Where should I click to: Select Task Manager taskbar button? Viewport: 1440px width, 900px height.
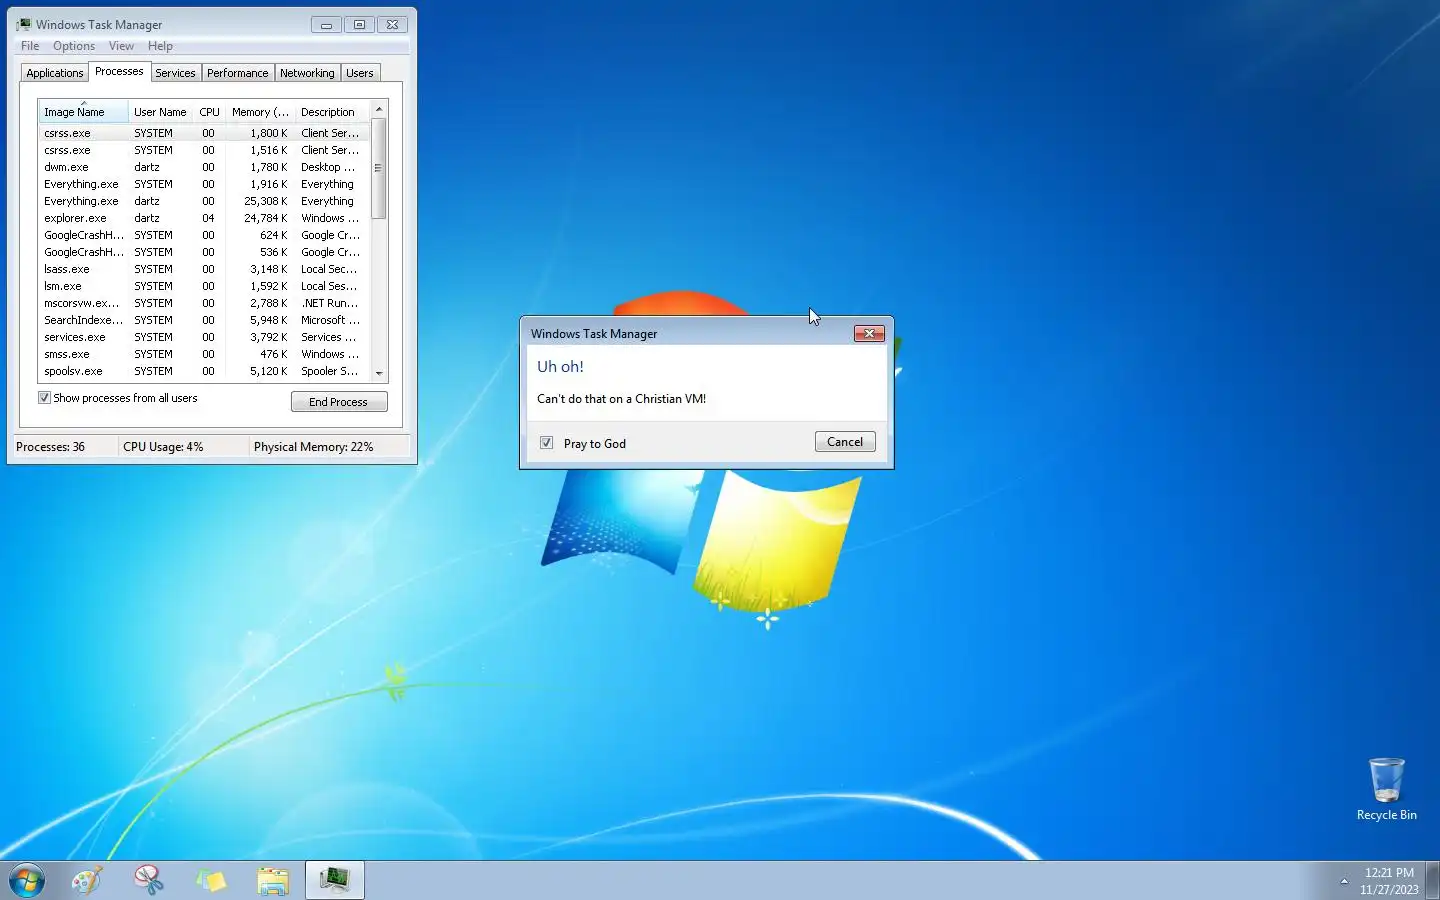pyautogui.click(x=334, y=880)
